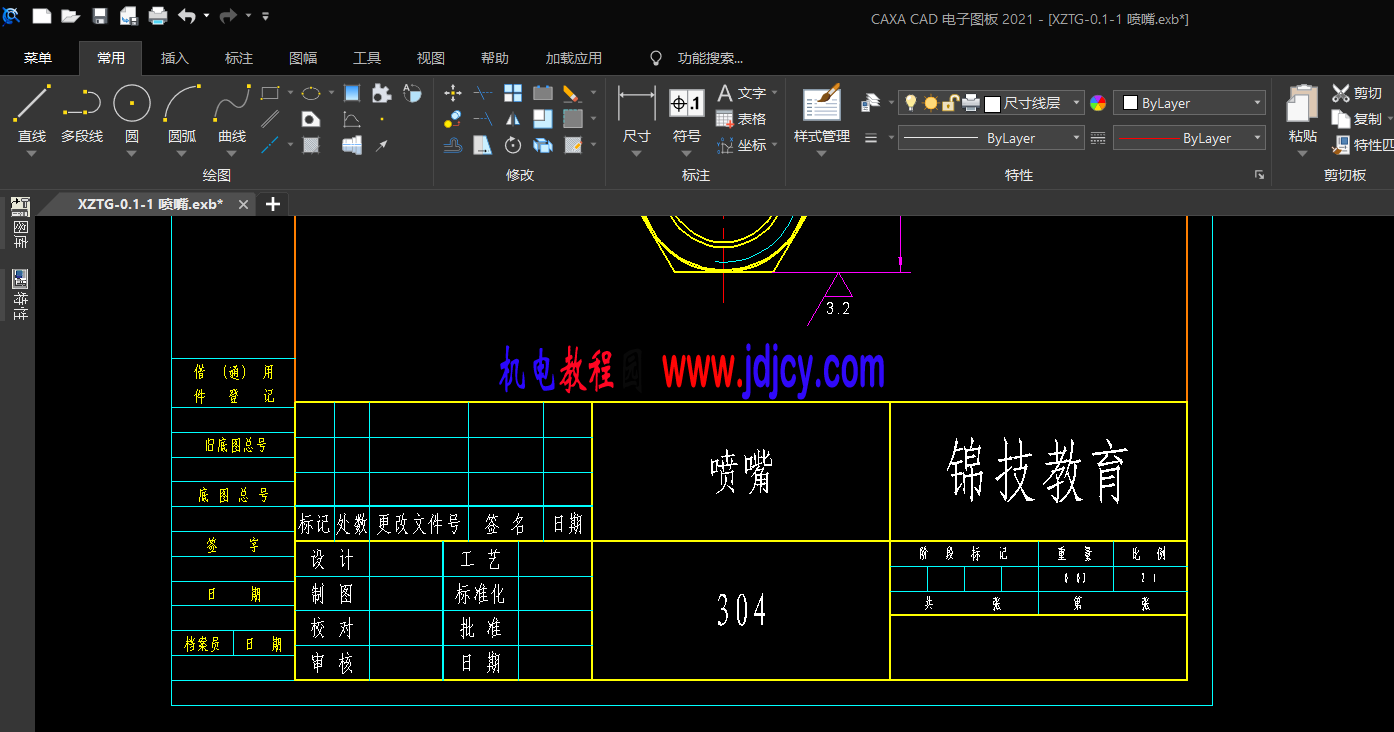The height and width of the screenshot is (732, 1394).
Task: Toggle layer freeze sun icon
Action: pyautogui.click(x=931, y=103)
